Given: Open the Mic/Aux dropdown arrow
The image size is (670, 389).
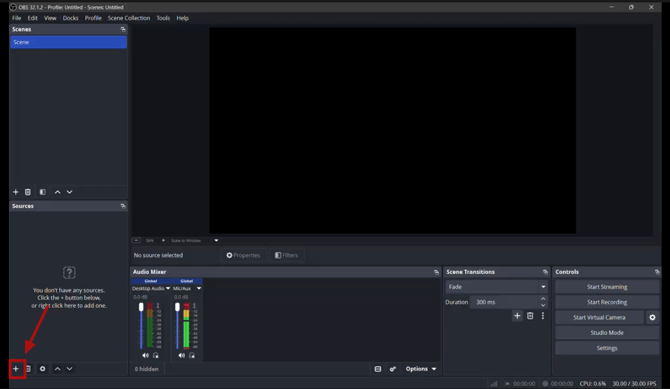Looking at the screenshot, I should click(x=199, y=289).
